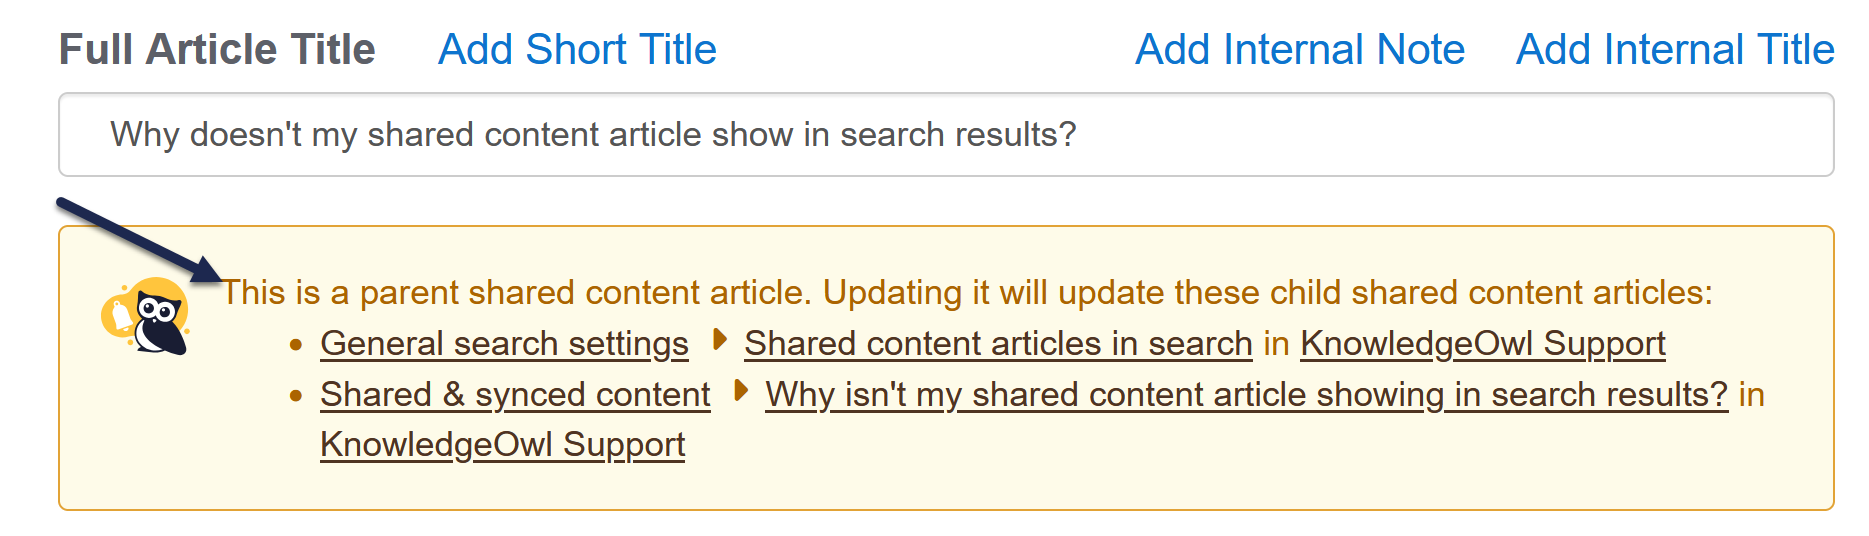This screenshot has height=536, width=1869.
Task: Click the Add Short Title link
Action: tap(577, 49)
